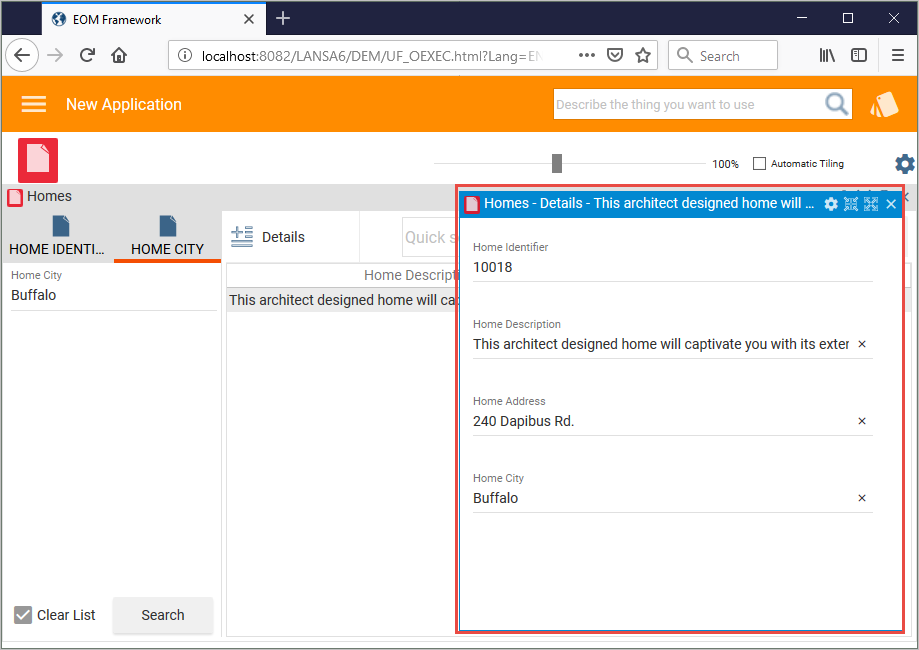919x650 pixels.
Task: Clear the Home Address field with its X
Action: (x=862, y=421)
